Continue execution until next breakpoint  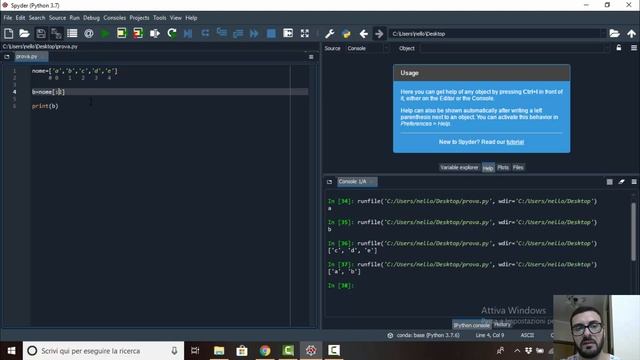point(254,33)
